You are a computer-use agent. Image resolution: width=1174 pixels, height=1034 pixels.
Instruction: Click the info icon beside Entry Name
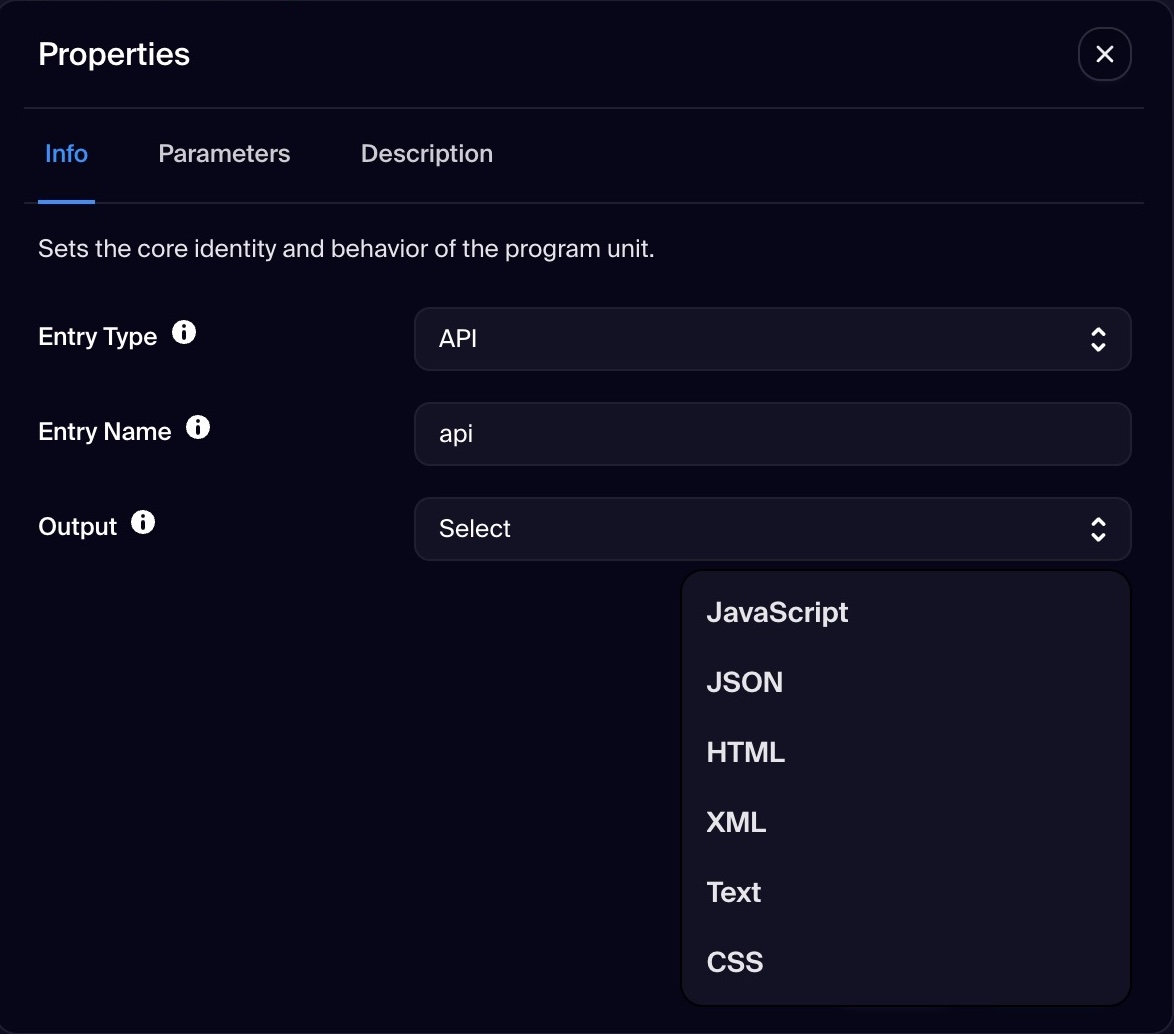[x=198, y=427]
